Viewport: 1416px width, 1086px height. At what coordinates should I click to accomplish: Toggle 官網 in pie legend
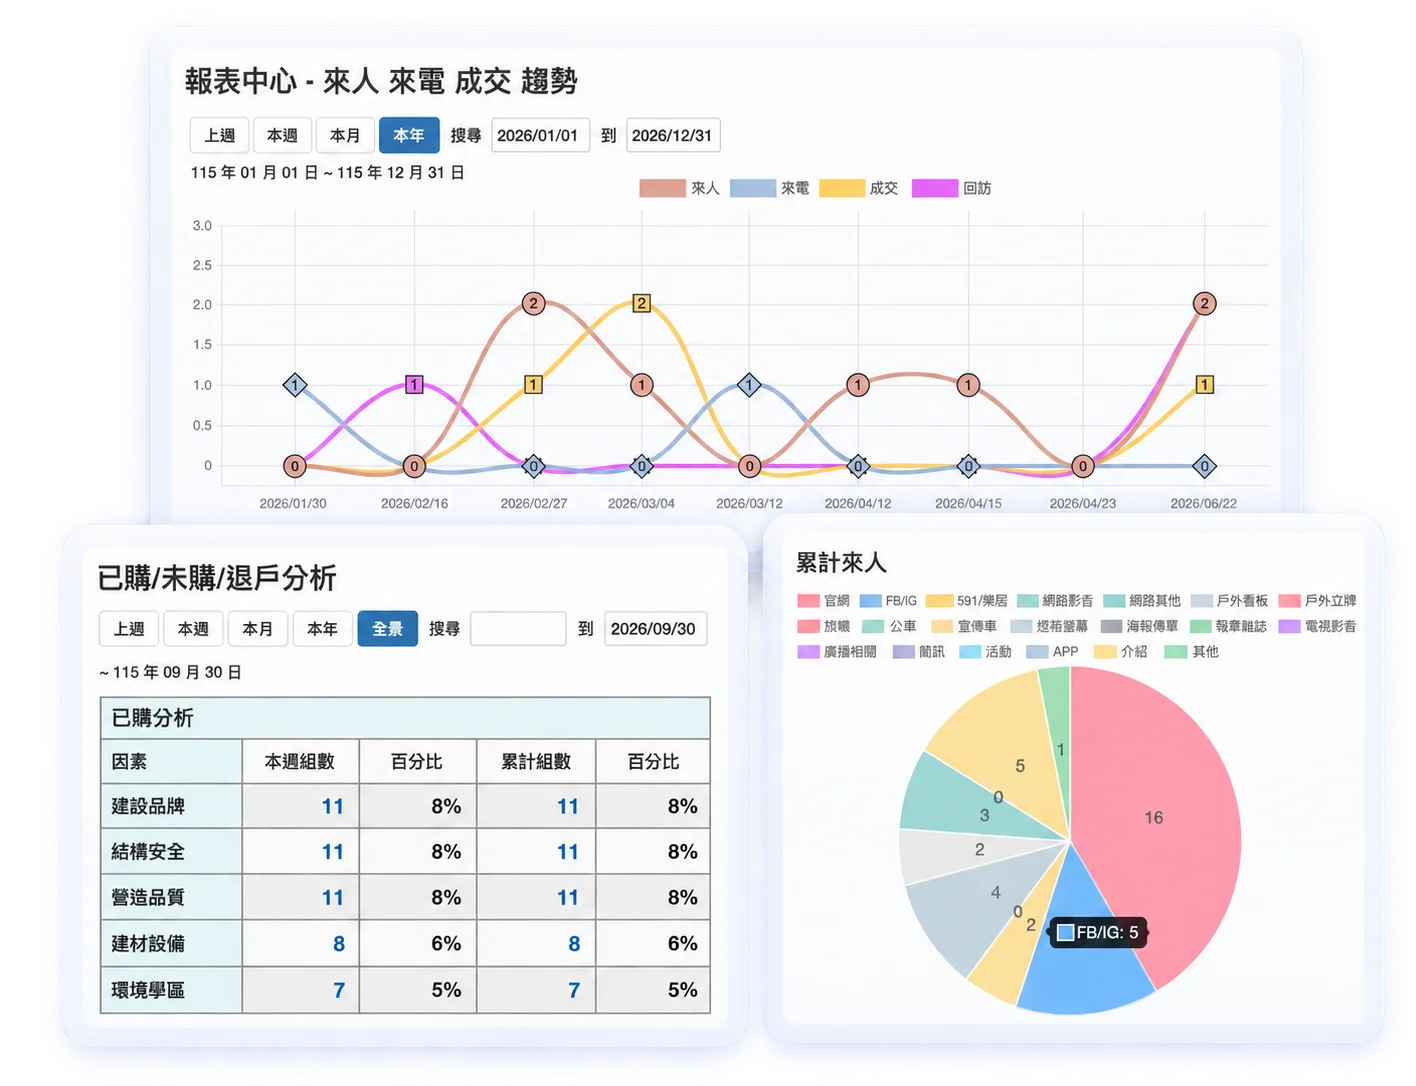coord(823,601)
